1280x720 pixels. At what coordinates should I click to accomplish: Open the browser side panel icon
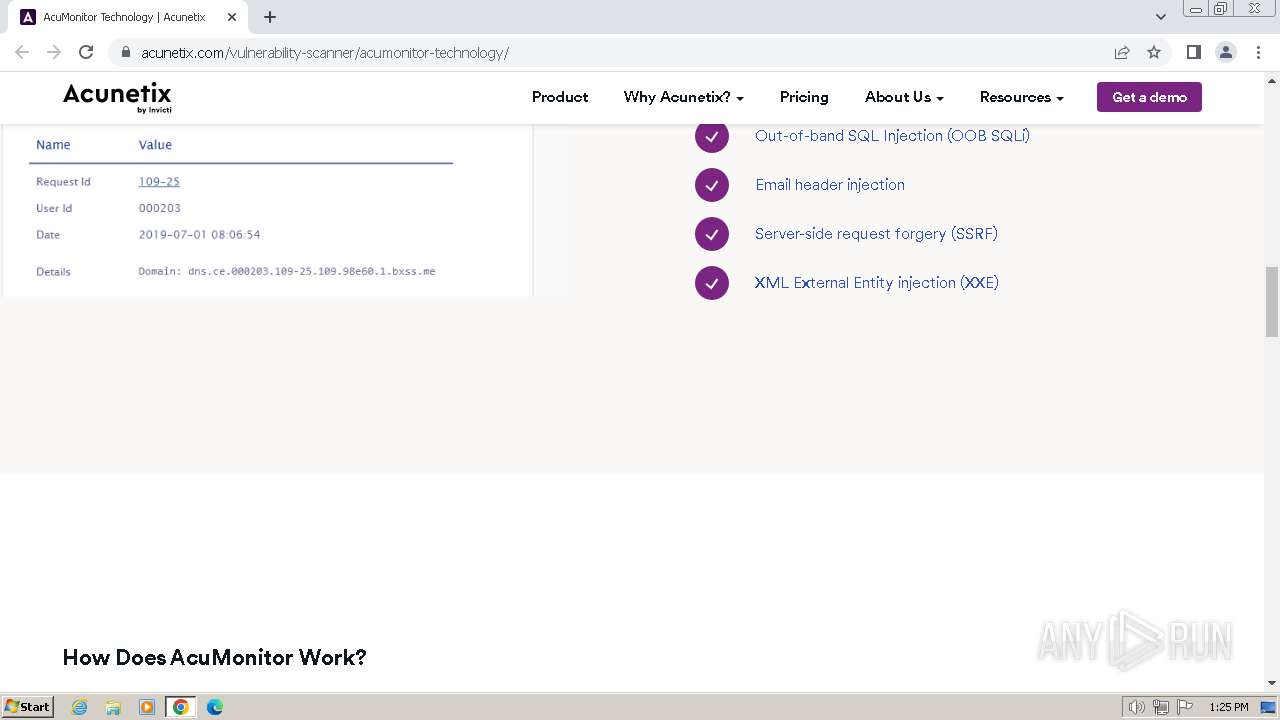coord(1193,52)
